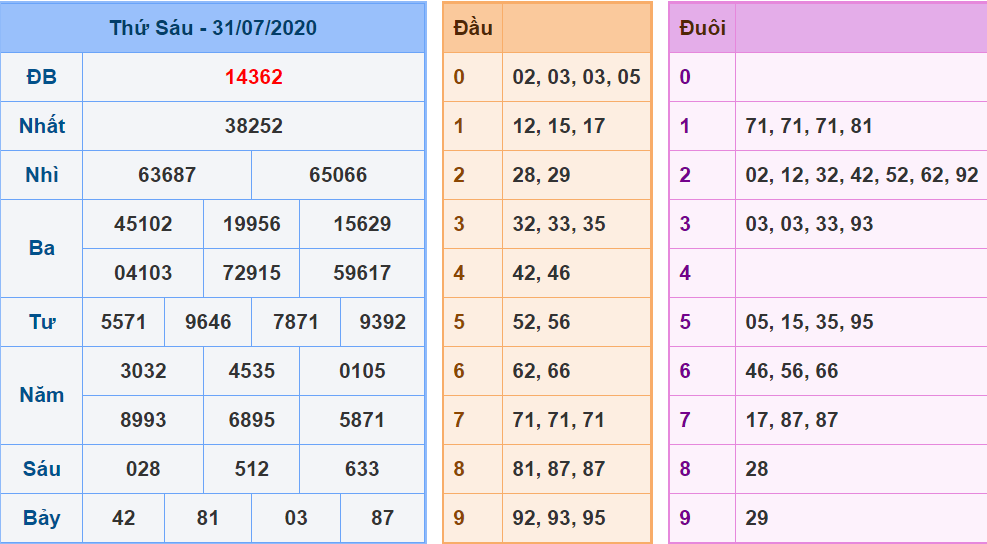The height and width of the screenshot is (544, 987).
Task: Click Tư prize number 9392
Action: [x=382, y=322]
